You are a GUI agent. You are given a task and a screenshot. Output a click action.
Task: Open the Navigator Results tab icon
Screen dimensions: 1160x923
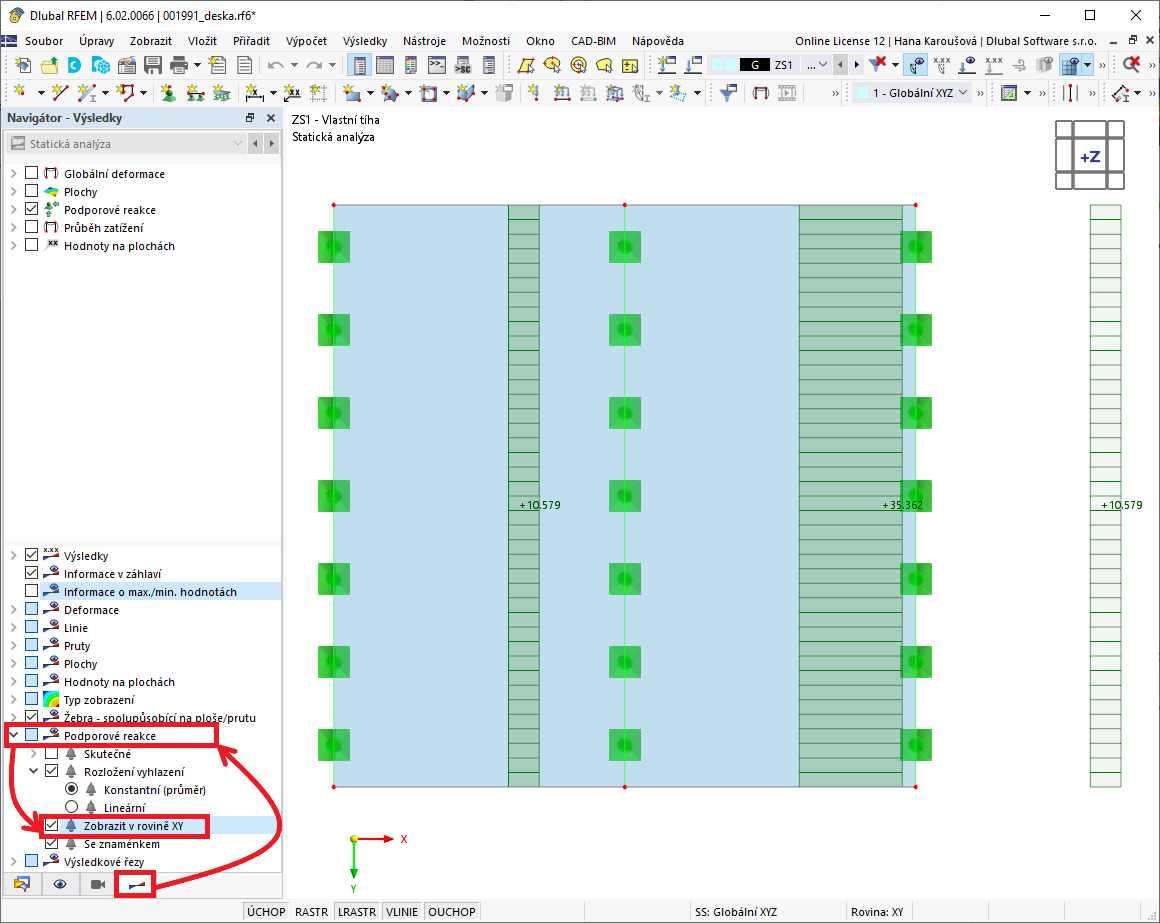tap(135, 885)
